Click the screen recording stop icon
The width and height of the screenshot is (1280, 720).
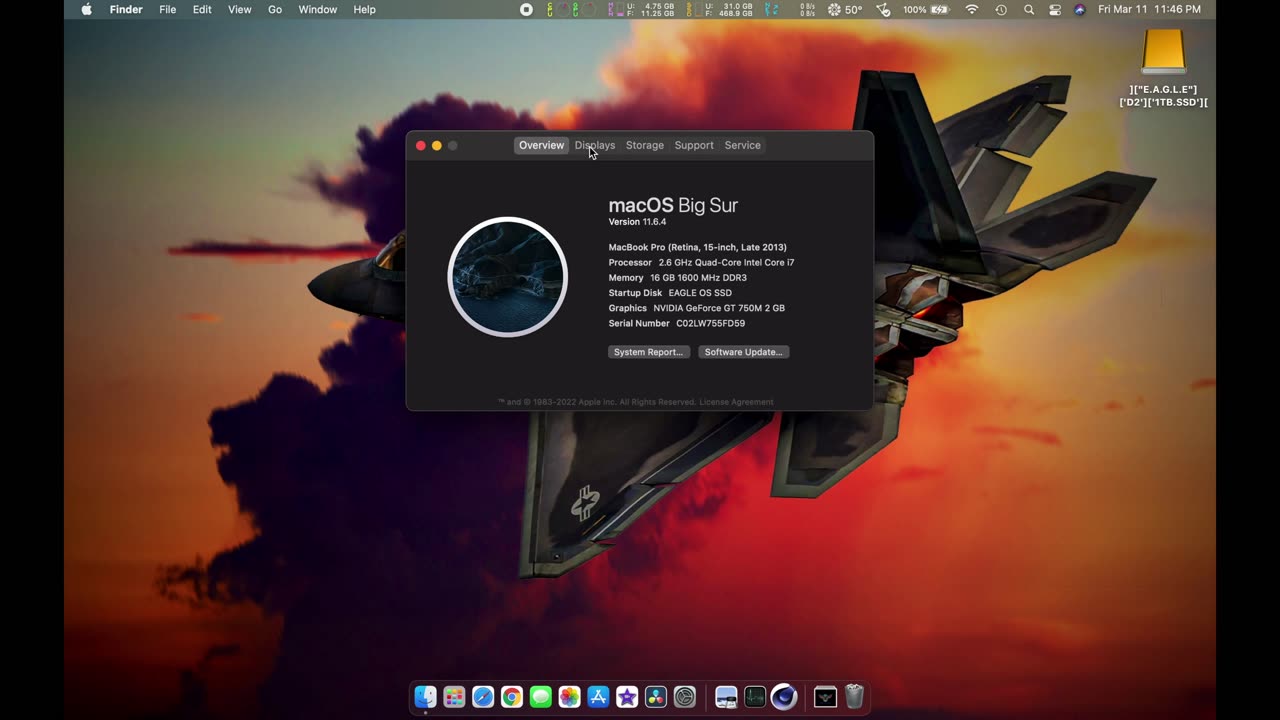(526, 9)
